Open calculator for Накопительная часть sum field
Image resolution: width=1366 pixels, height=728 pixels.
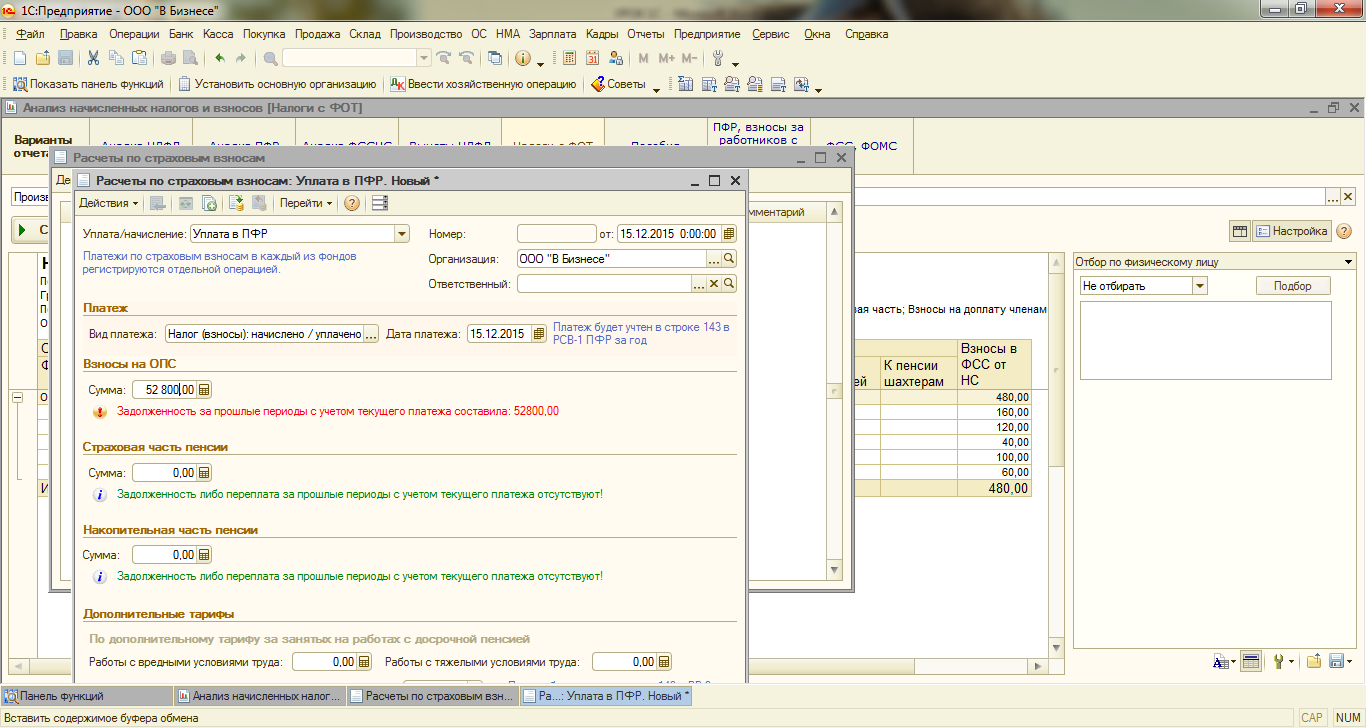click(204, 554)
